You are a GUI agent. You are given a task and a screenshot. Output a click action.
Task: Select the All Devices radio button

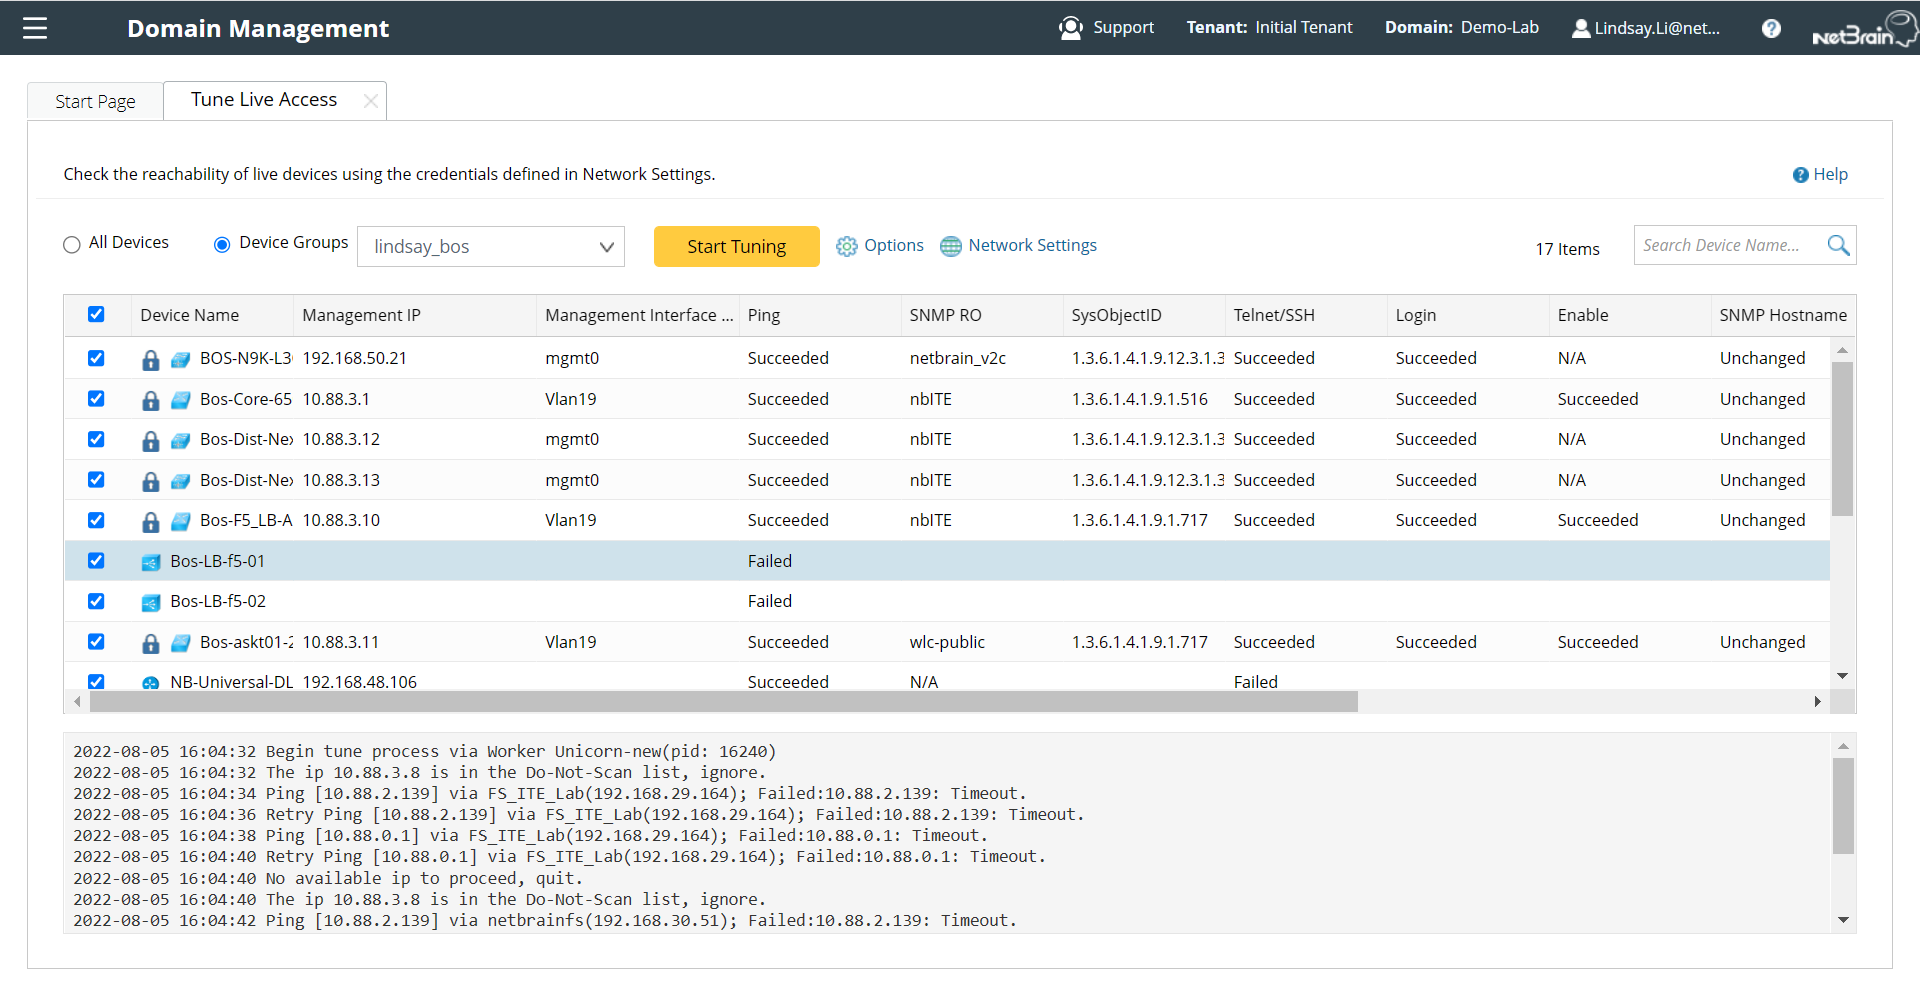(71, 243)
